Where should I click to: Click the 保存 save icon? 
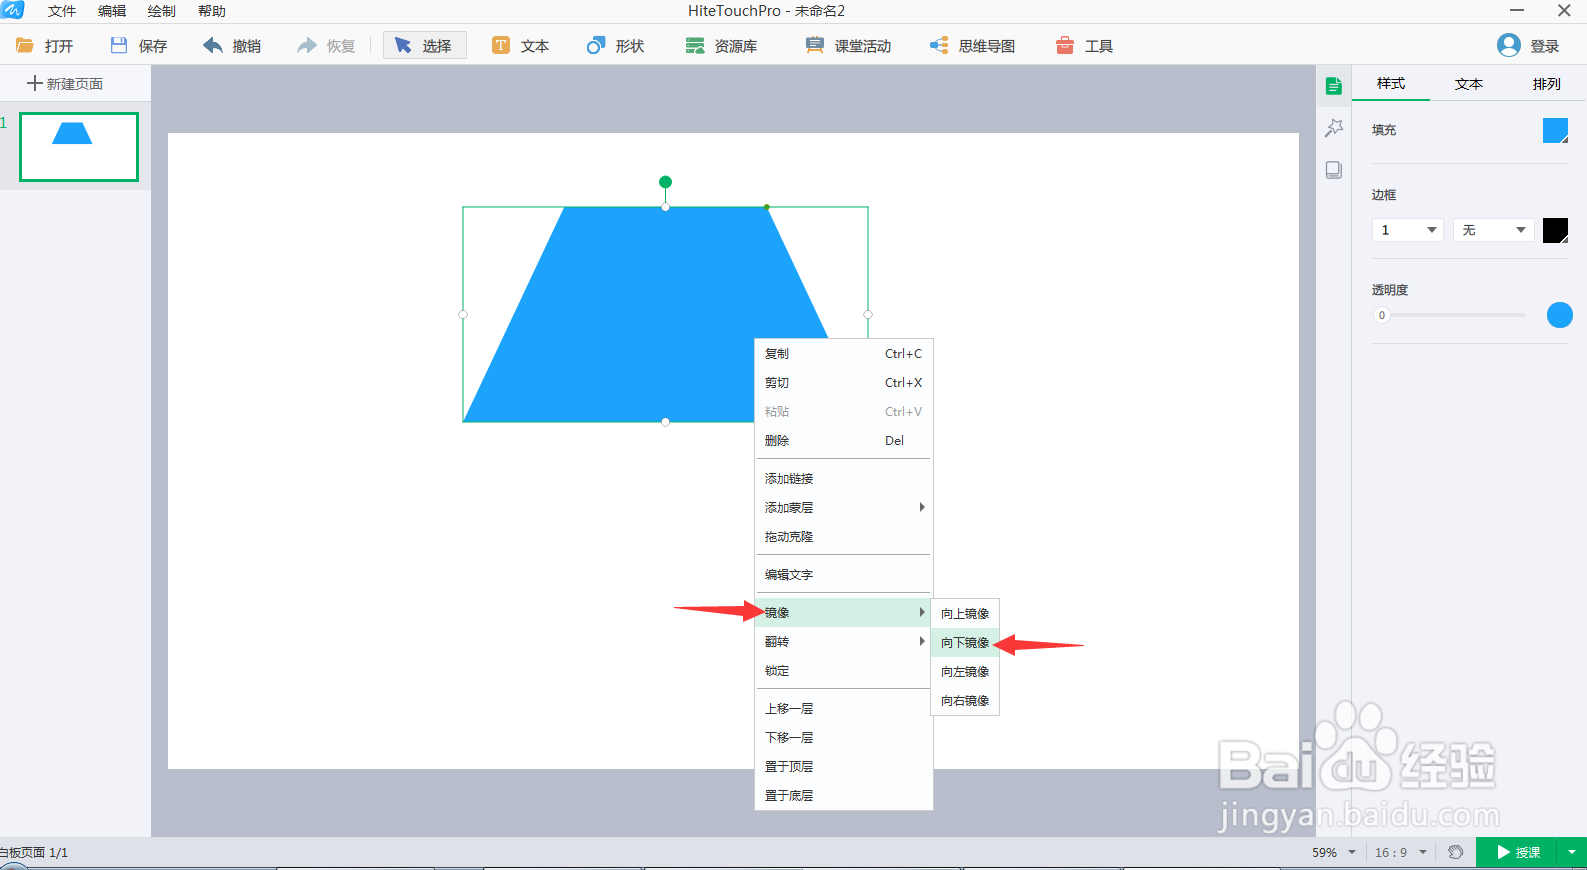coord(119,45)
